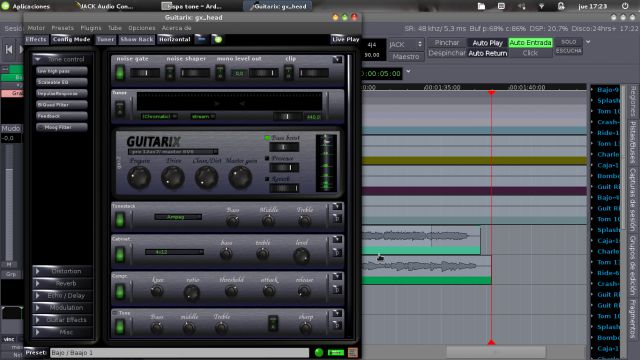
Task: Click the volume icon in the system panel
Action: (x=522, y=6)
